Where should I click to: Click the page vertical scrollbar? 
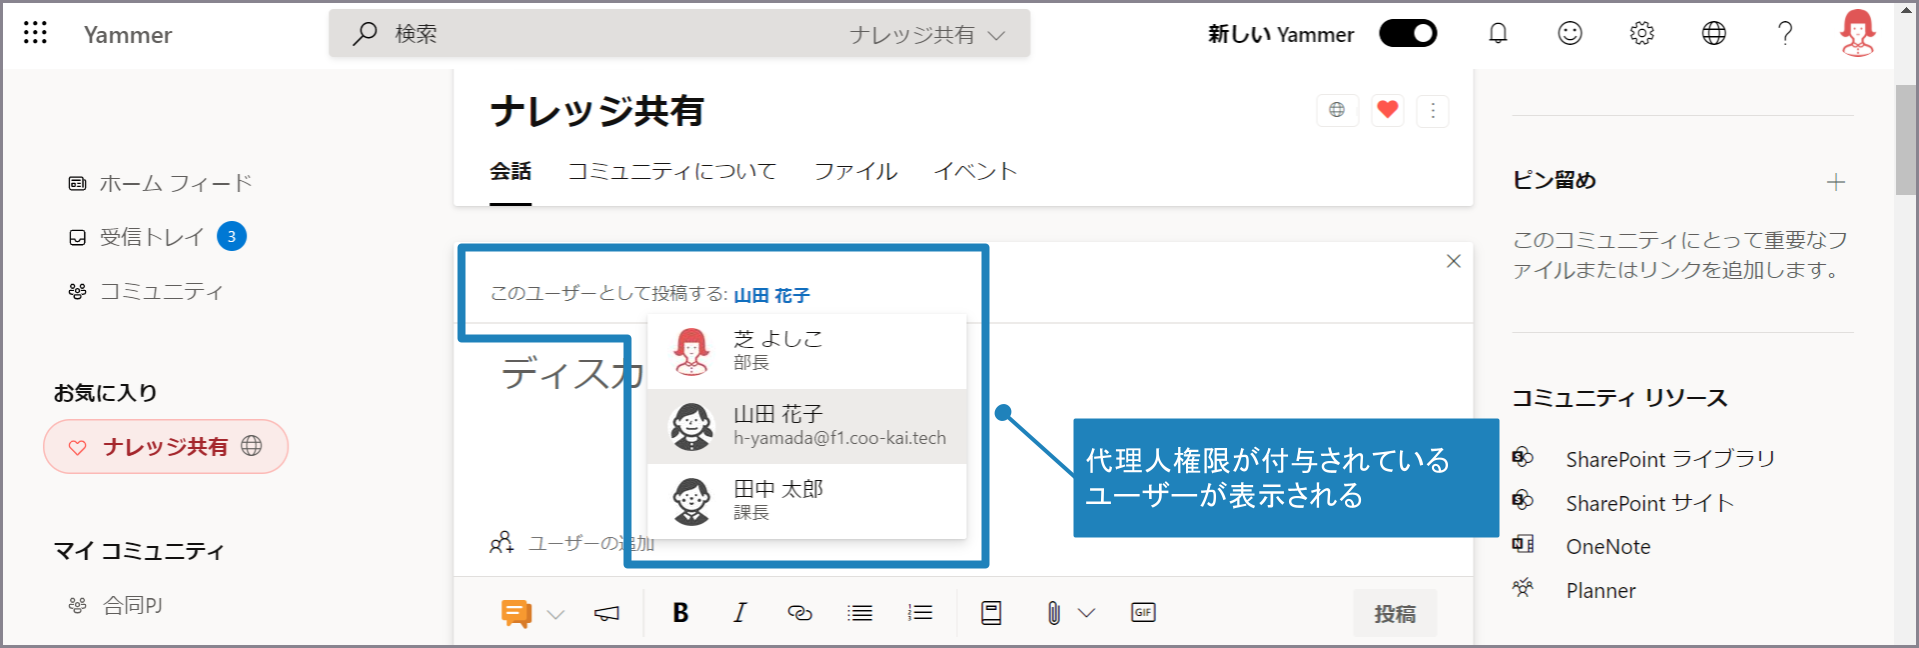click(1906, 140)
